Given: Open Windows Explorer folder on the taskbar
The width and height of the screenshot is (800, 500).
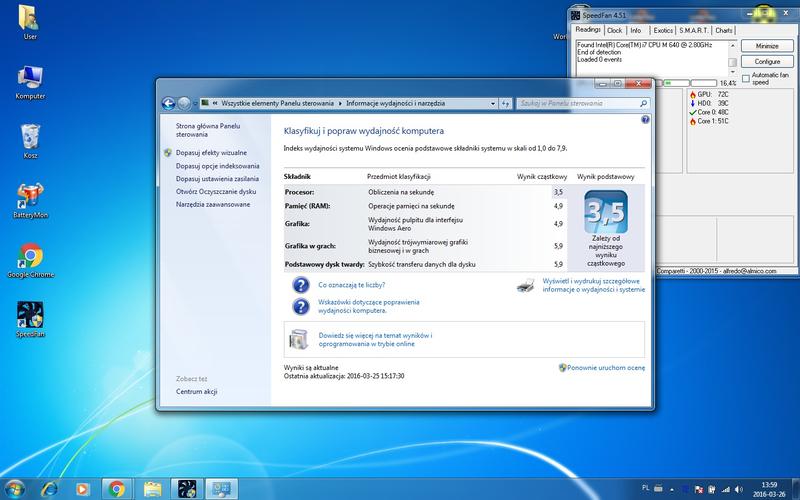Looking at the screenshot, I should (x=152, y=489).
